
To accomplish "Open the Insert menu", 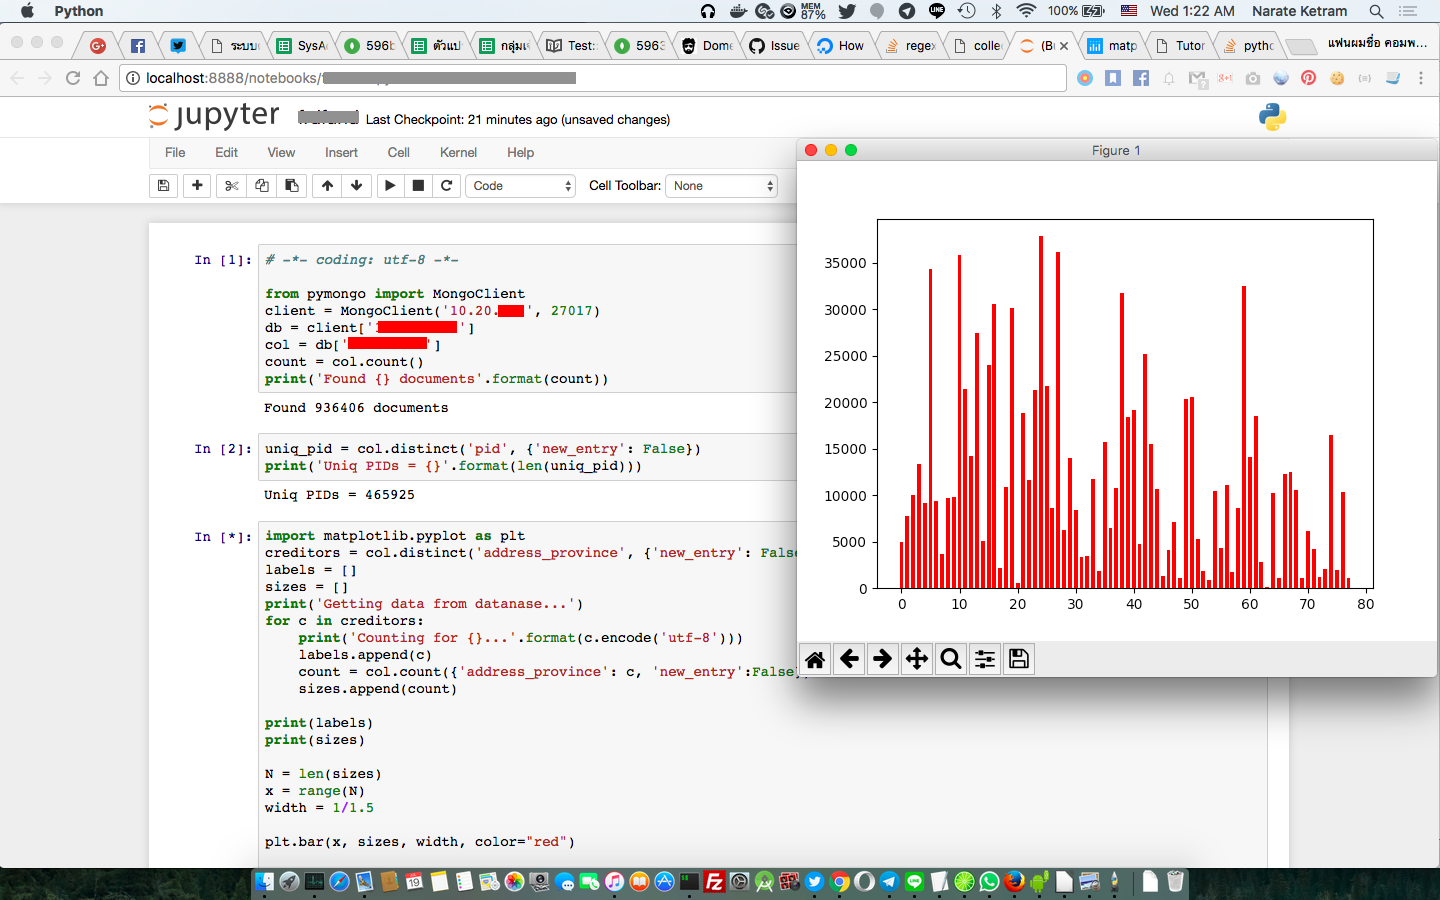I will (341, 152).
